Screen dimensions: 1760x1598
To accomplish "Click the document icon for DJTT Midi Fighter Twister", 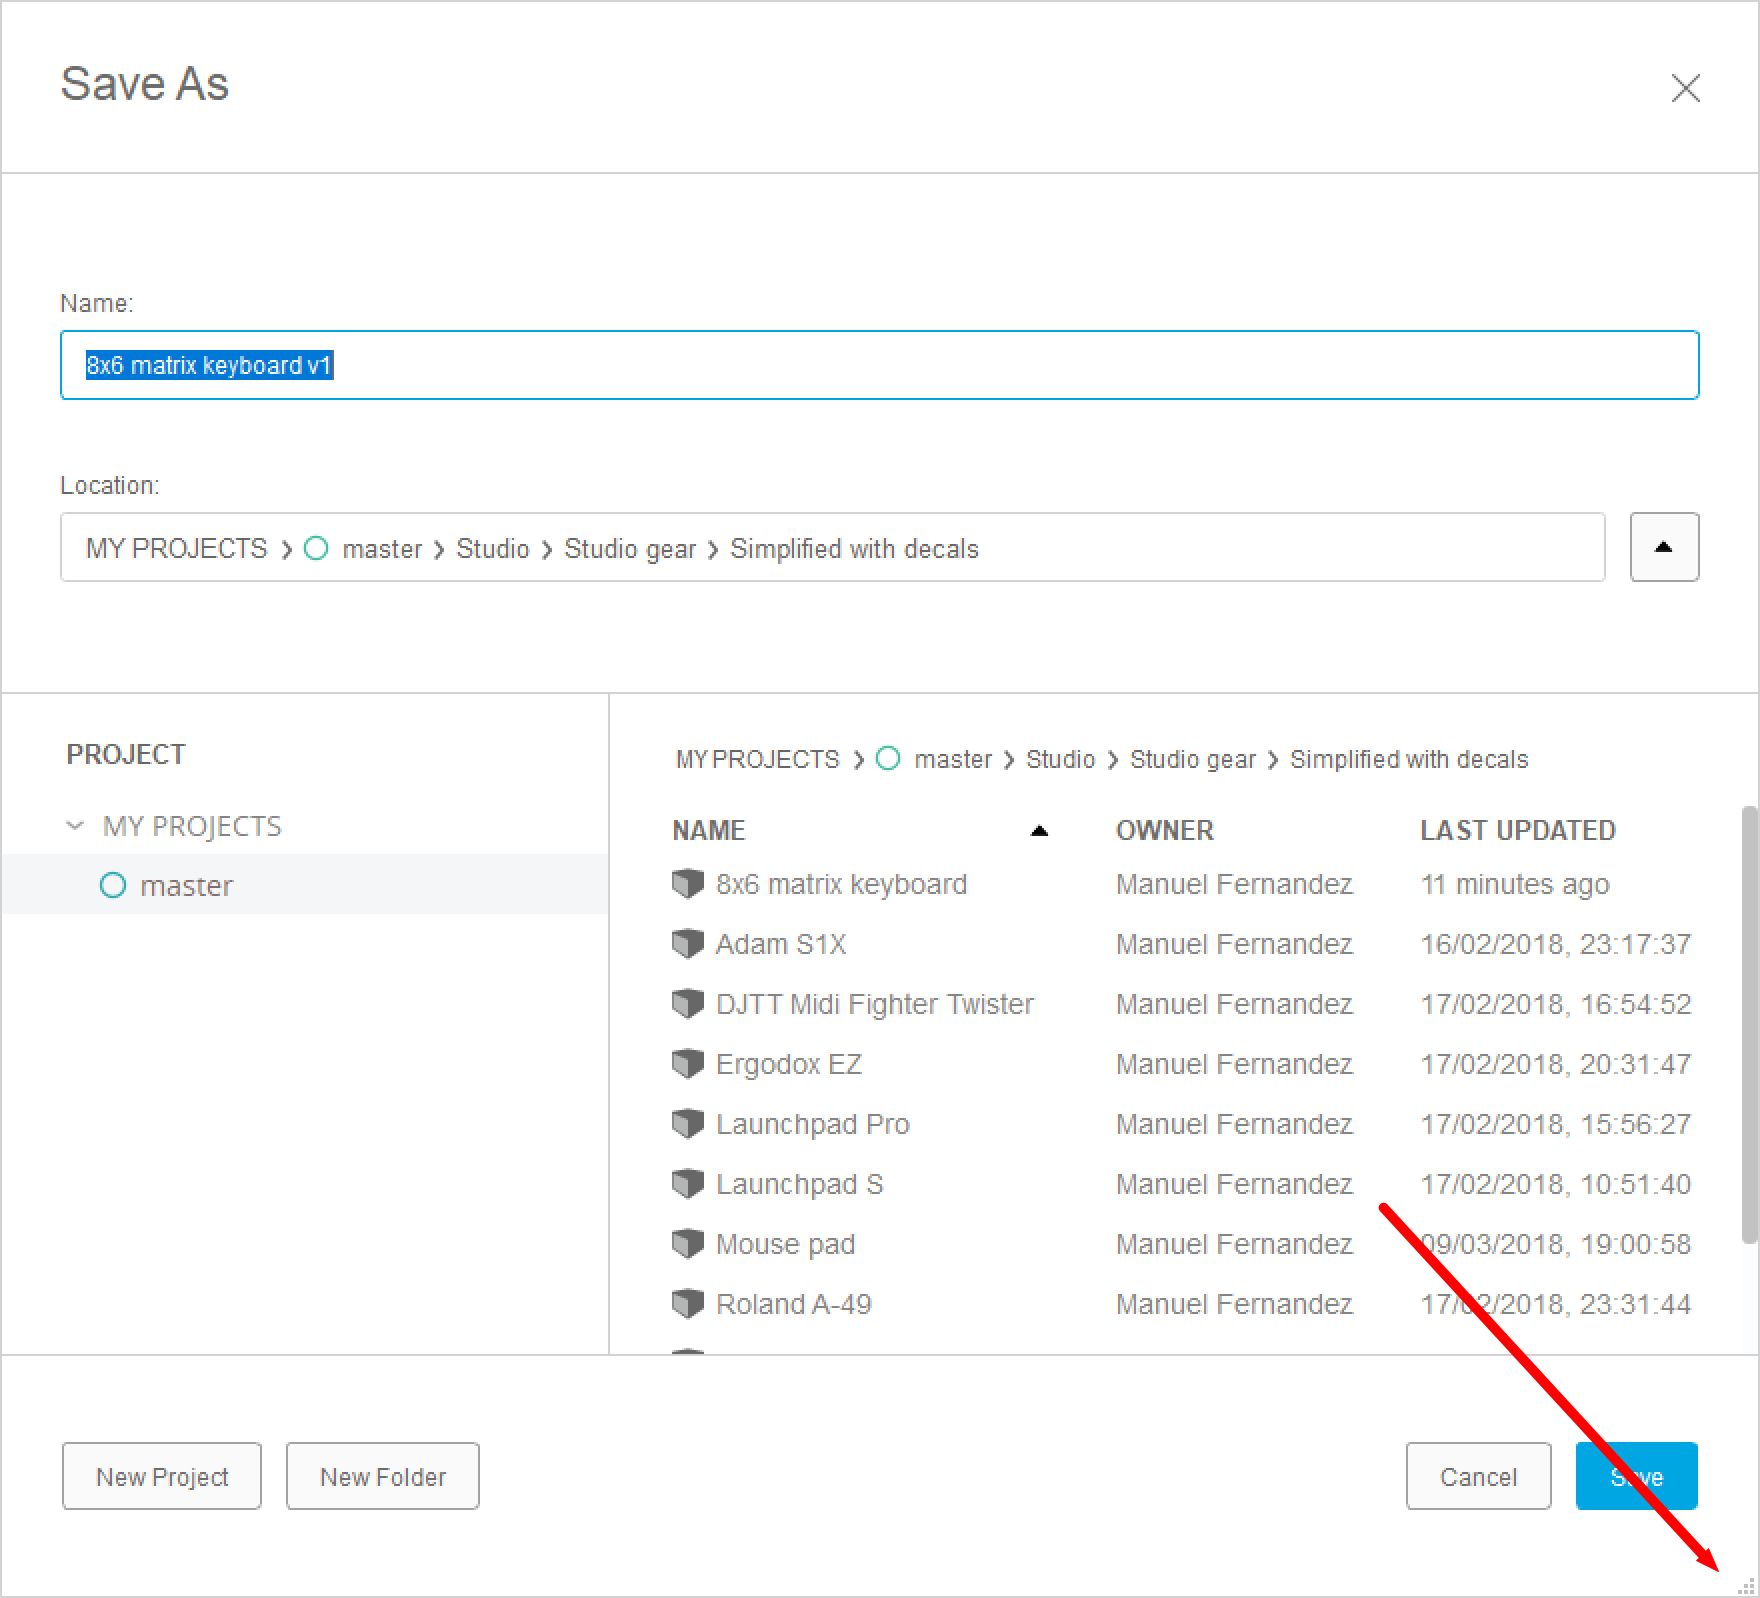I will (x=689, y=1003).
